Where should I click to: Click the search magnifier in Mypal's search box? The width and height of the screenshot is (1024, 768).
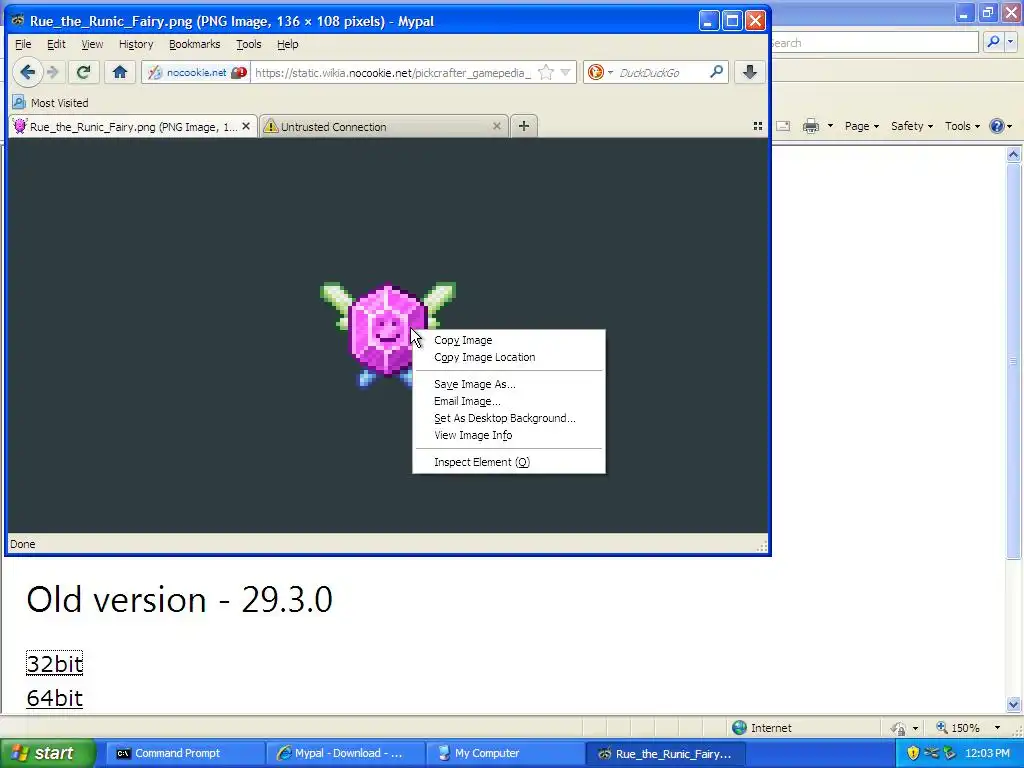716,72
